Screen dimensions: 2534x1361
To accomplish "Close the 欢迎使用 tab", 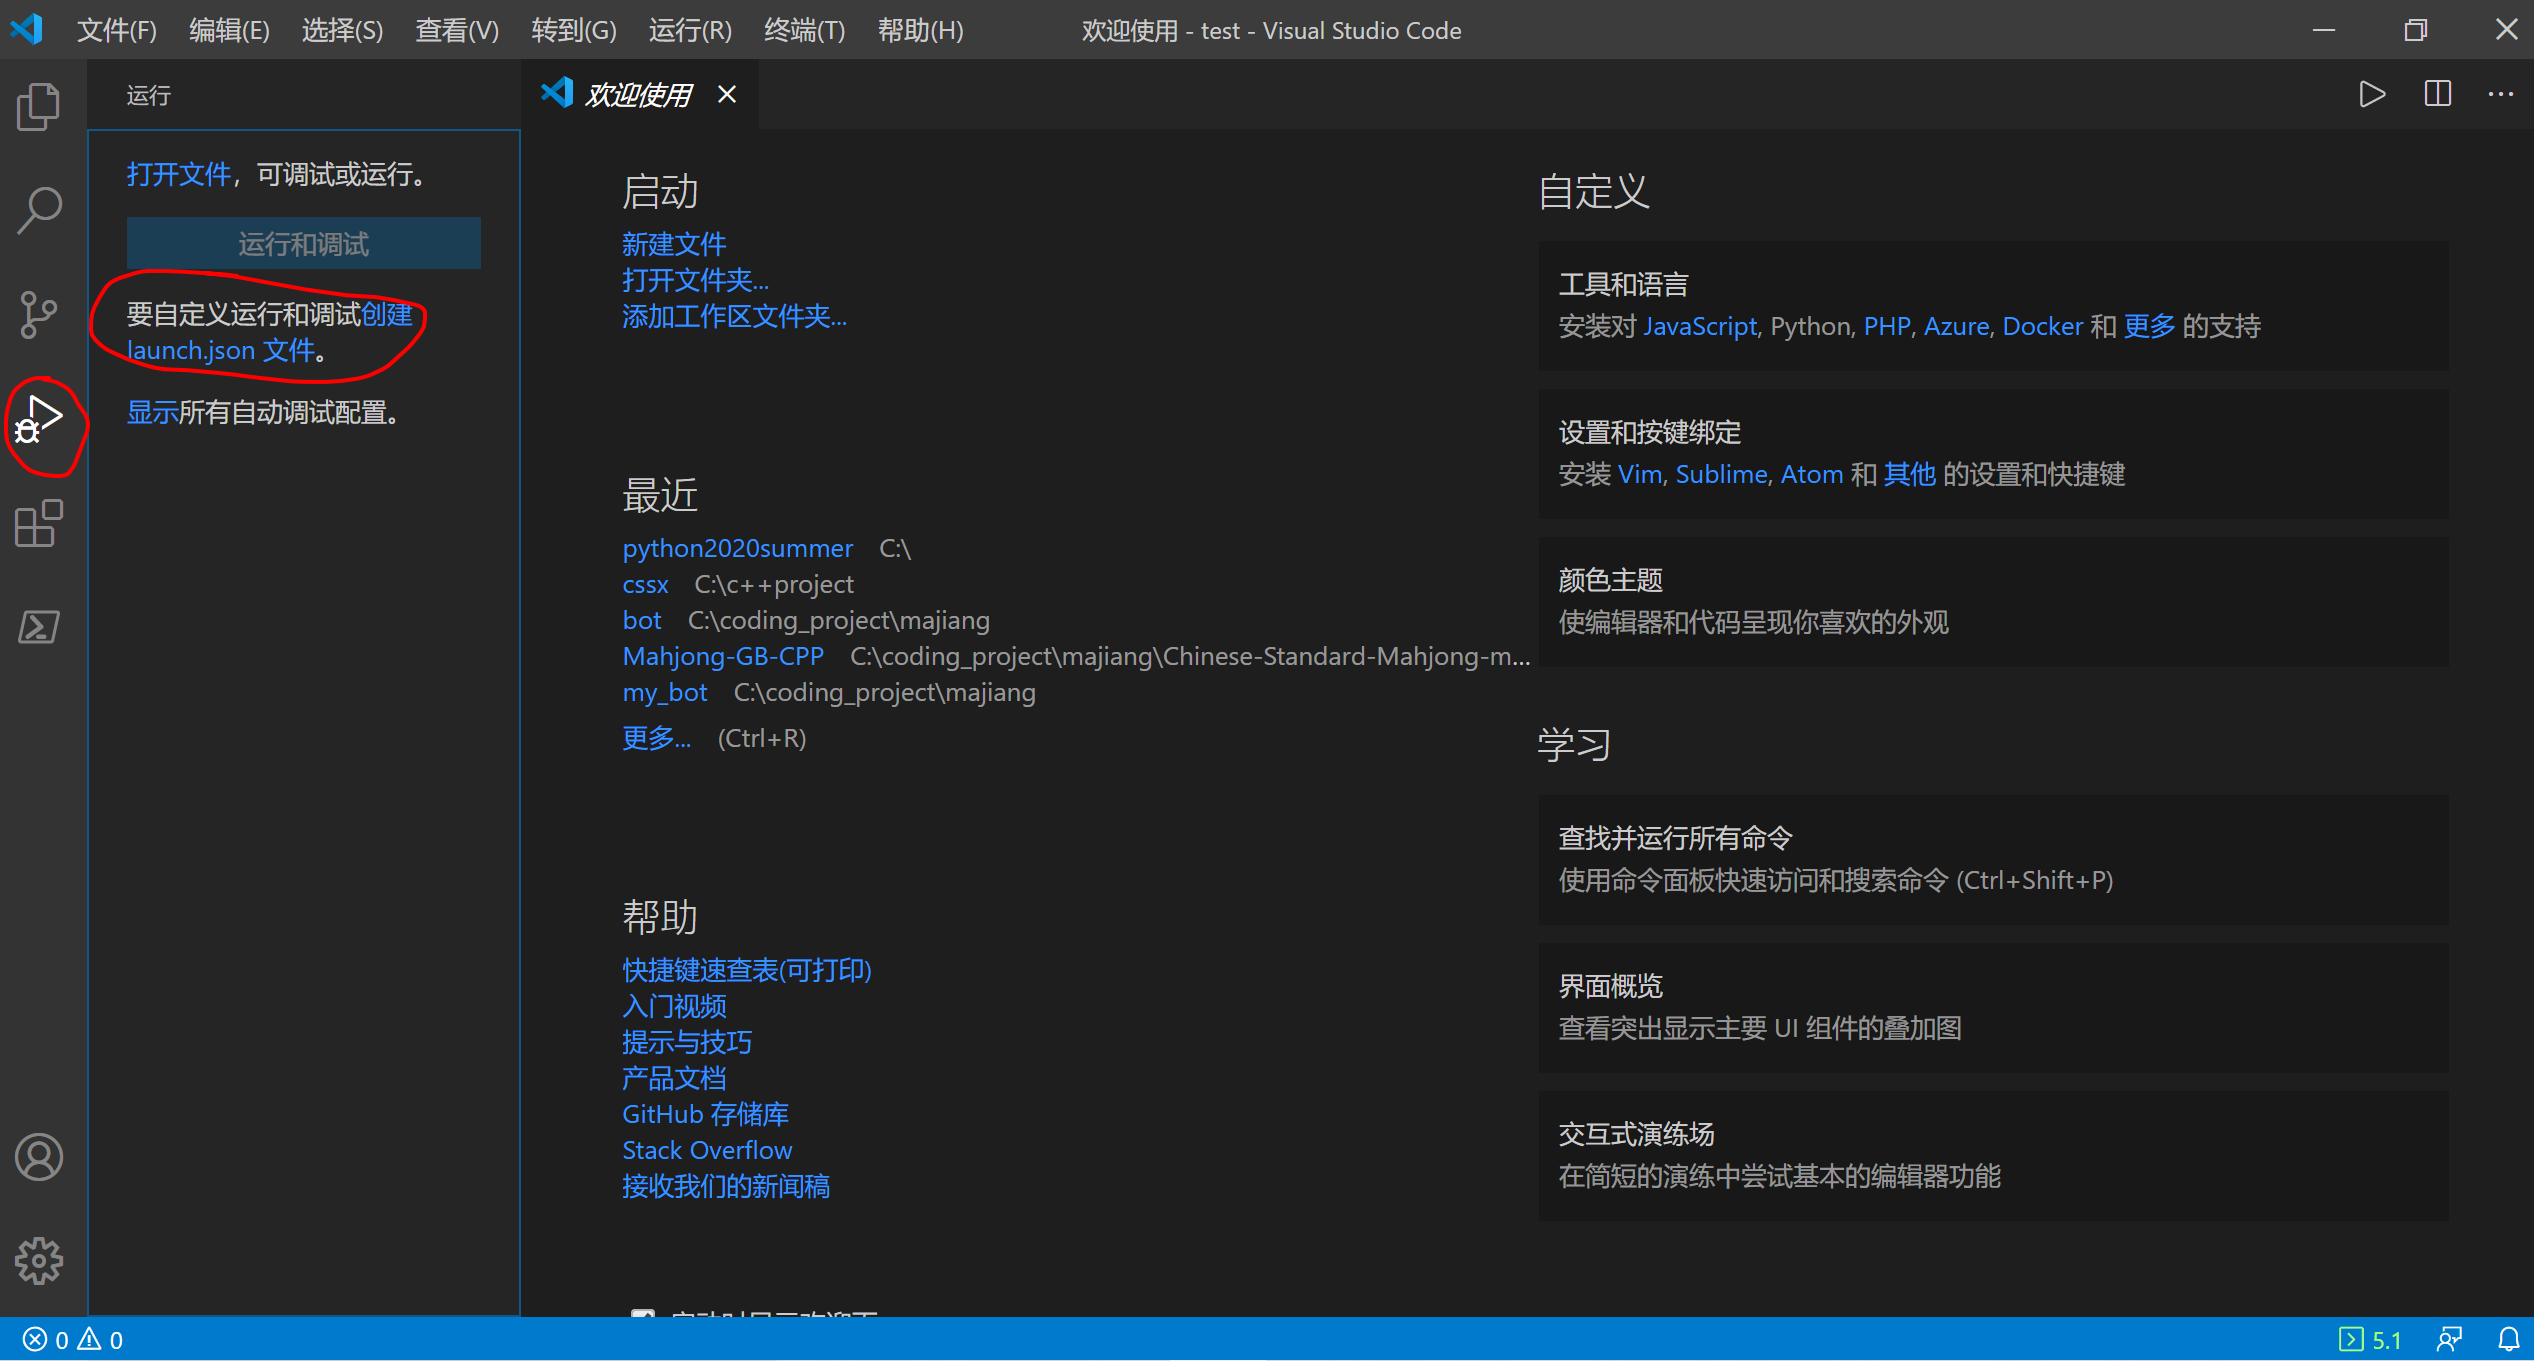I will (x=727, y=94).
